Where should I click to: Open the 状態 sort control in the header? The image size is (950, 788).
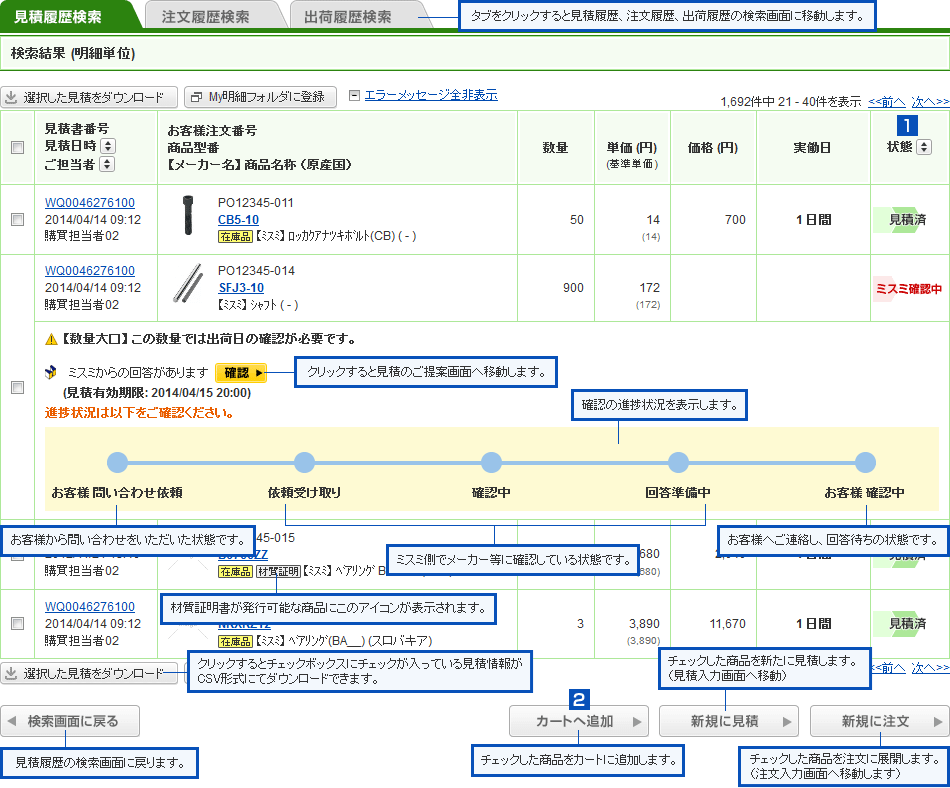pyautogui.click(x=923, y=147)
